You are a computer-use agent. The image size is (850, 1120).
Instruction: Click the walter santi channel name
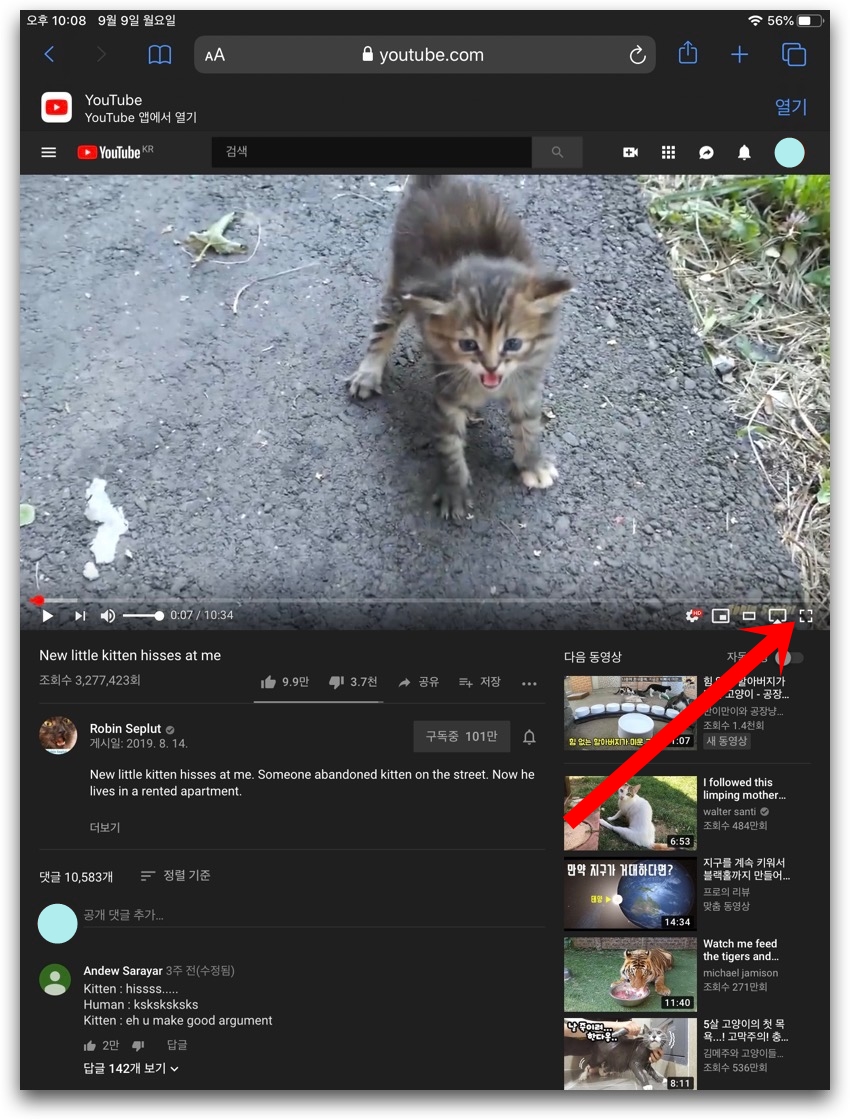(x=729, y=811)
